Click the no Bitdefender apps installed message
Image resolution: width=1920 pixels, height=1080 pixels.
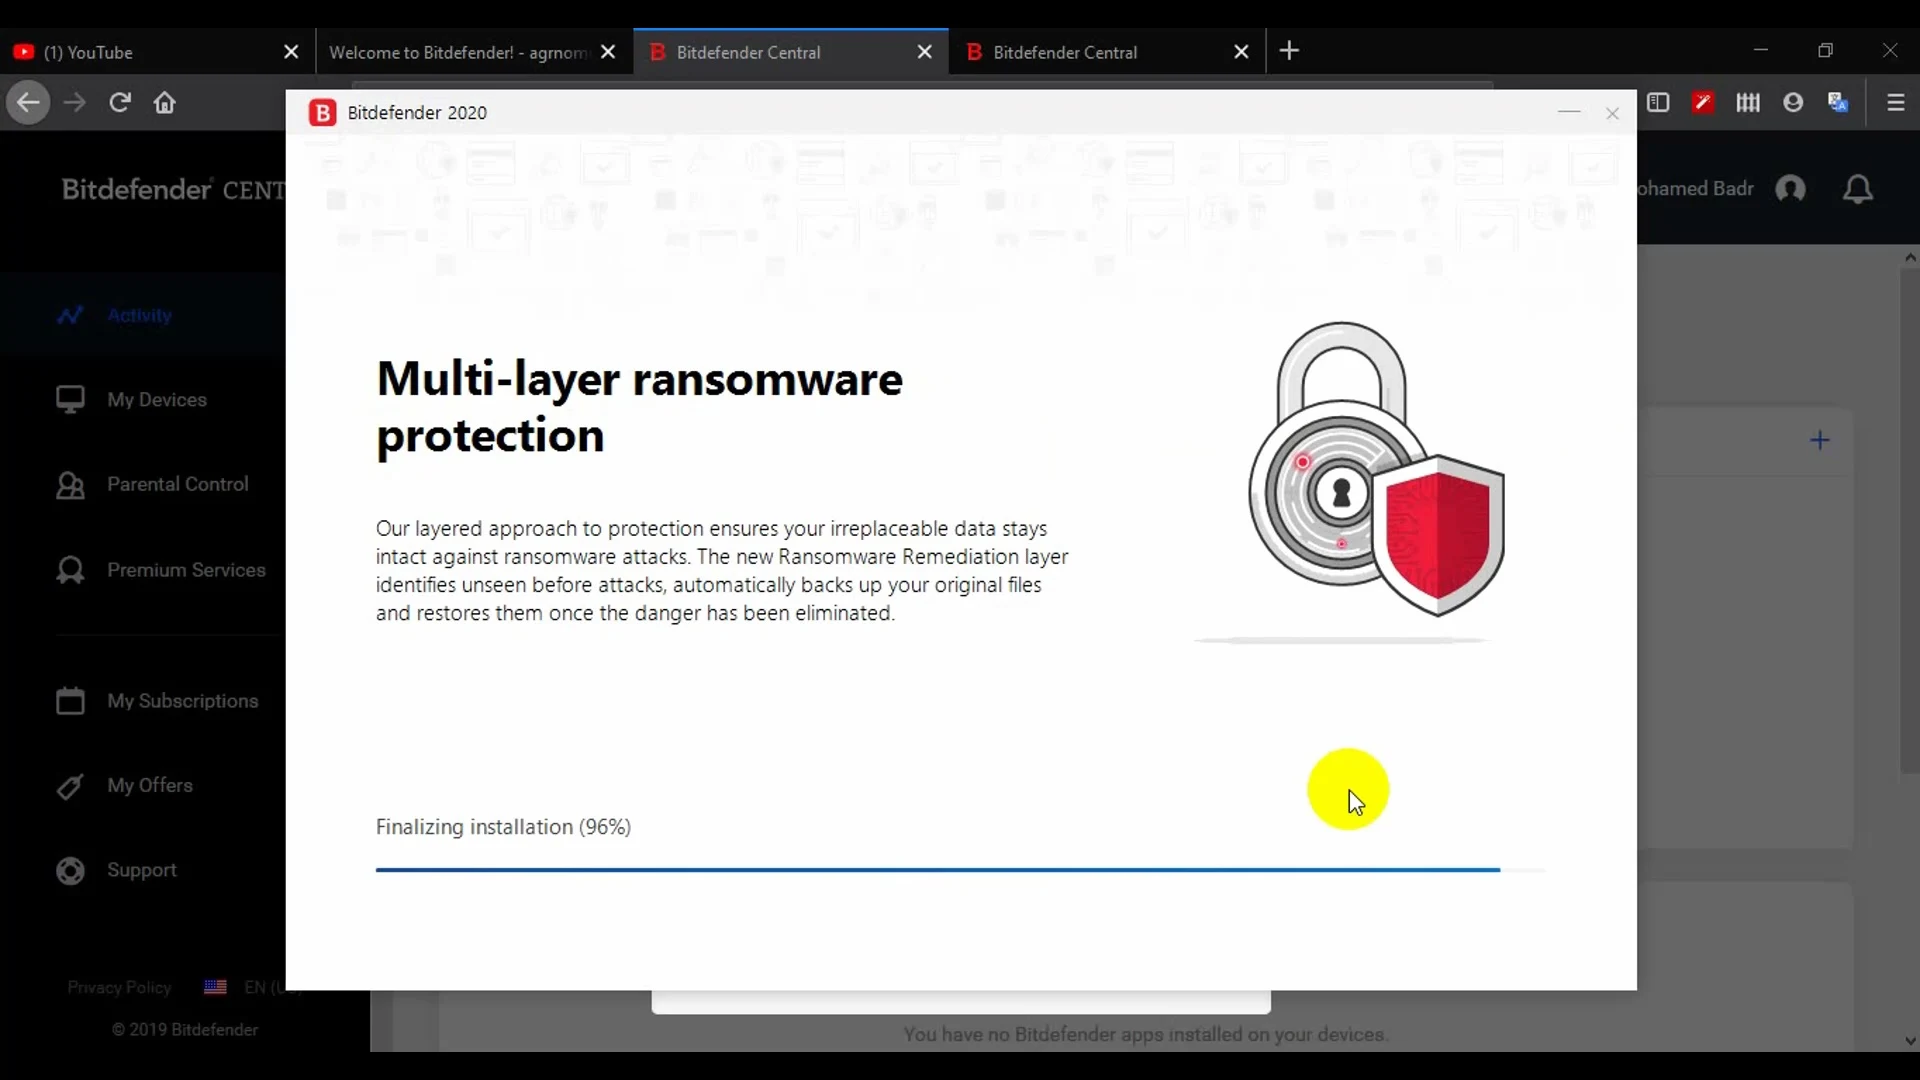click(x=1146, y=1034)
